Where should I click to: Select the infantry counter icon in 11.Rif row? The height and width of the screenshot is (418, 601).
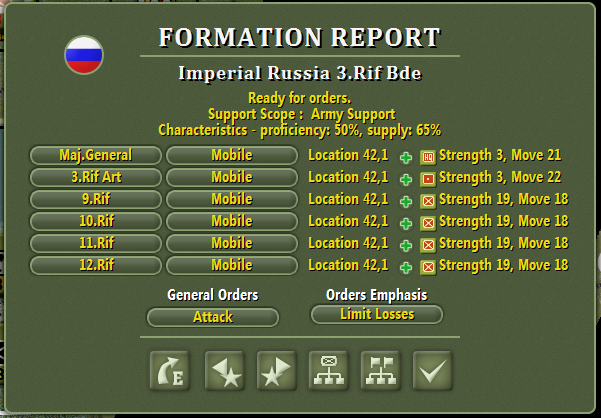pos(428,246)
